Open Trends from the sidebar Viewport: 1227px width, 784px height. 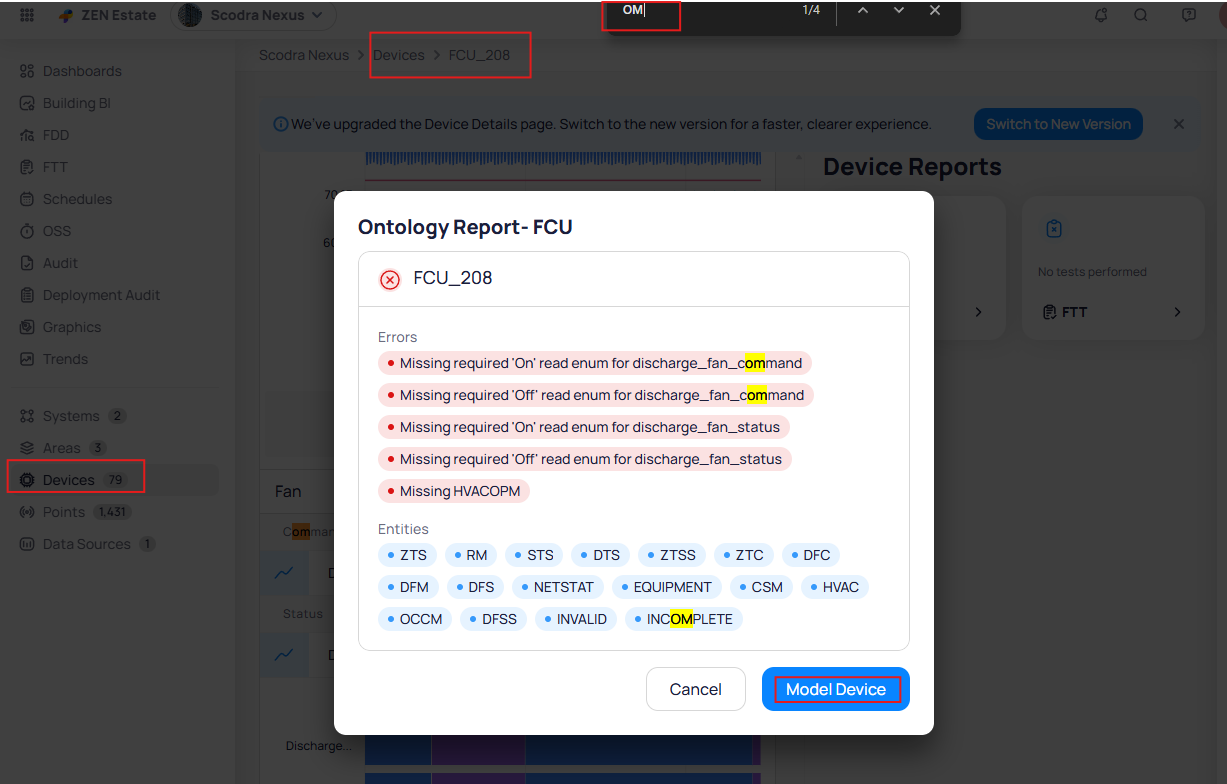[x=65, y=359]
